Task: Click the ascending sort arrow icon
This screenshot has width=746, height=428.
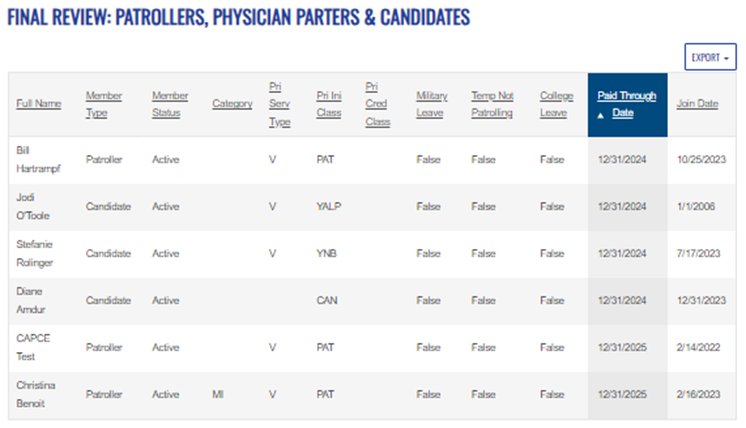Action: coord(601,114)
